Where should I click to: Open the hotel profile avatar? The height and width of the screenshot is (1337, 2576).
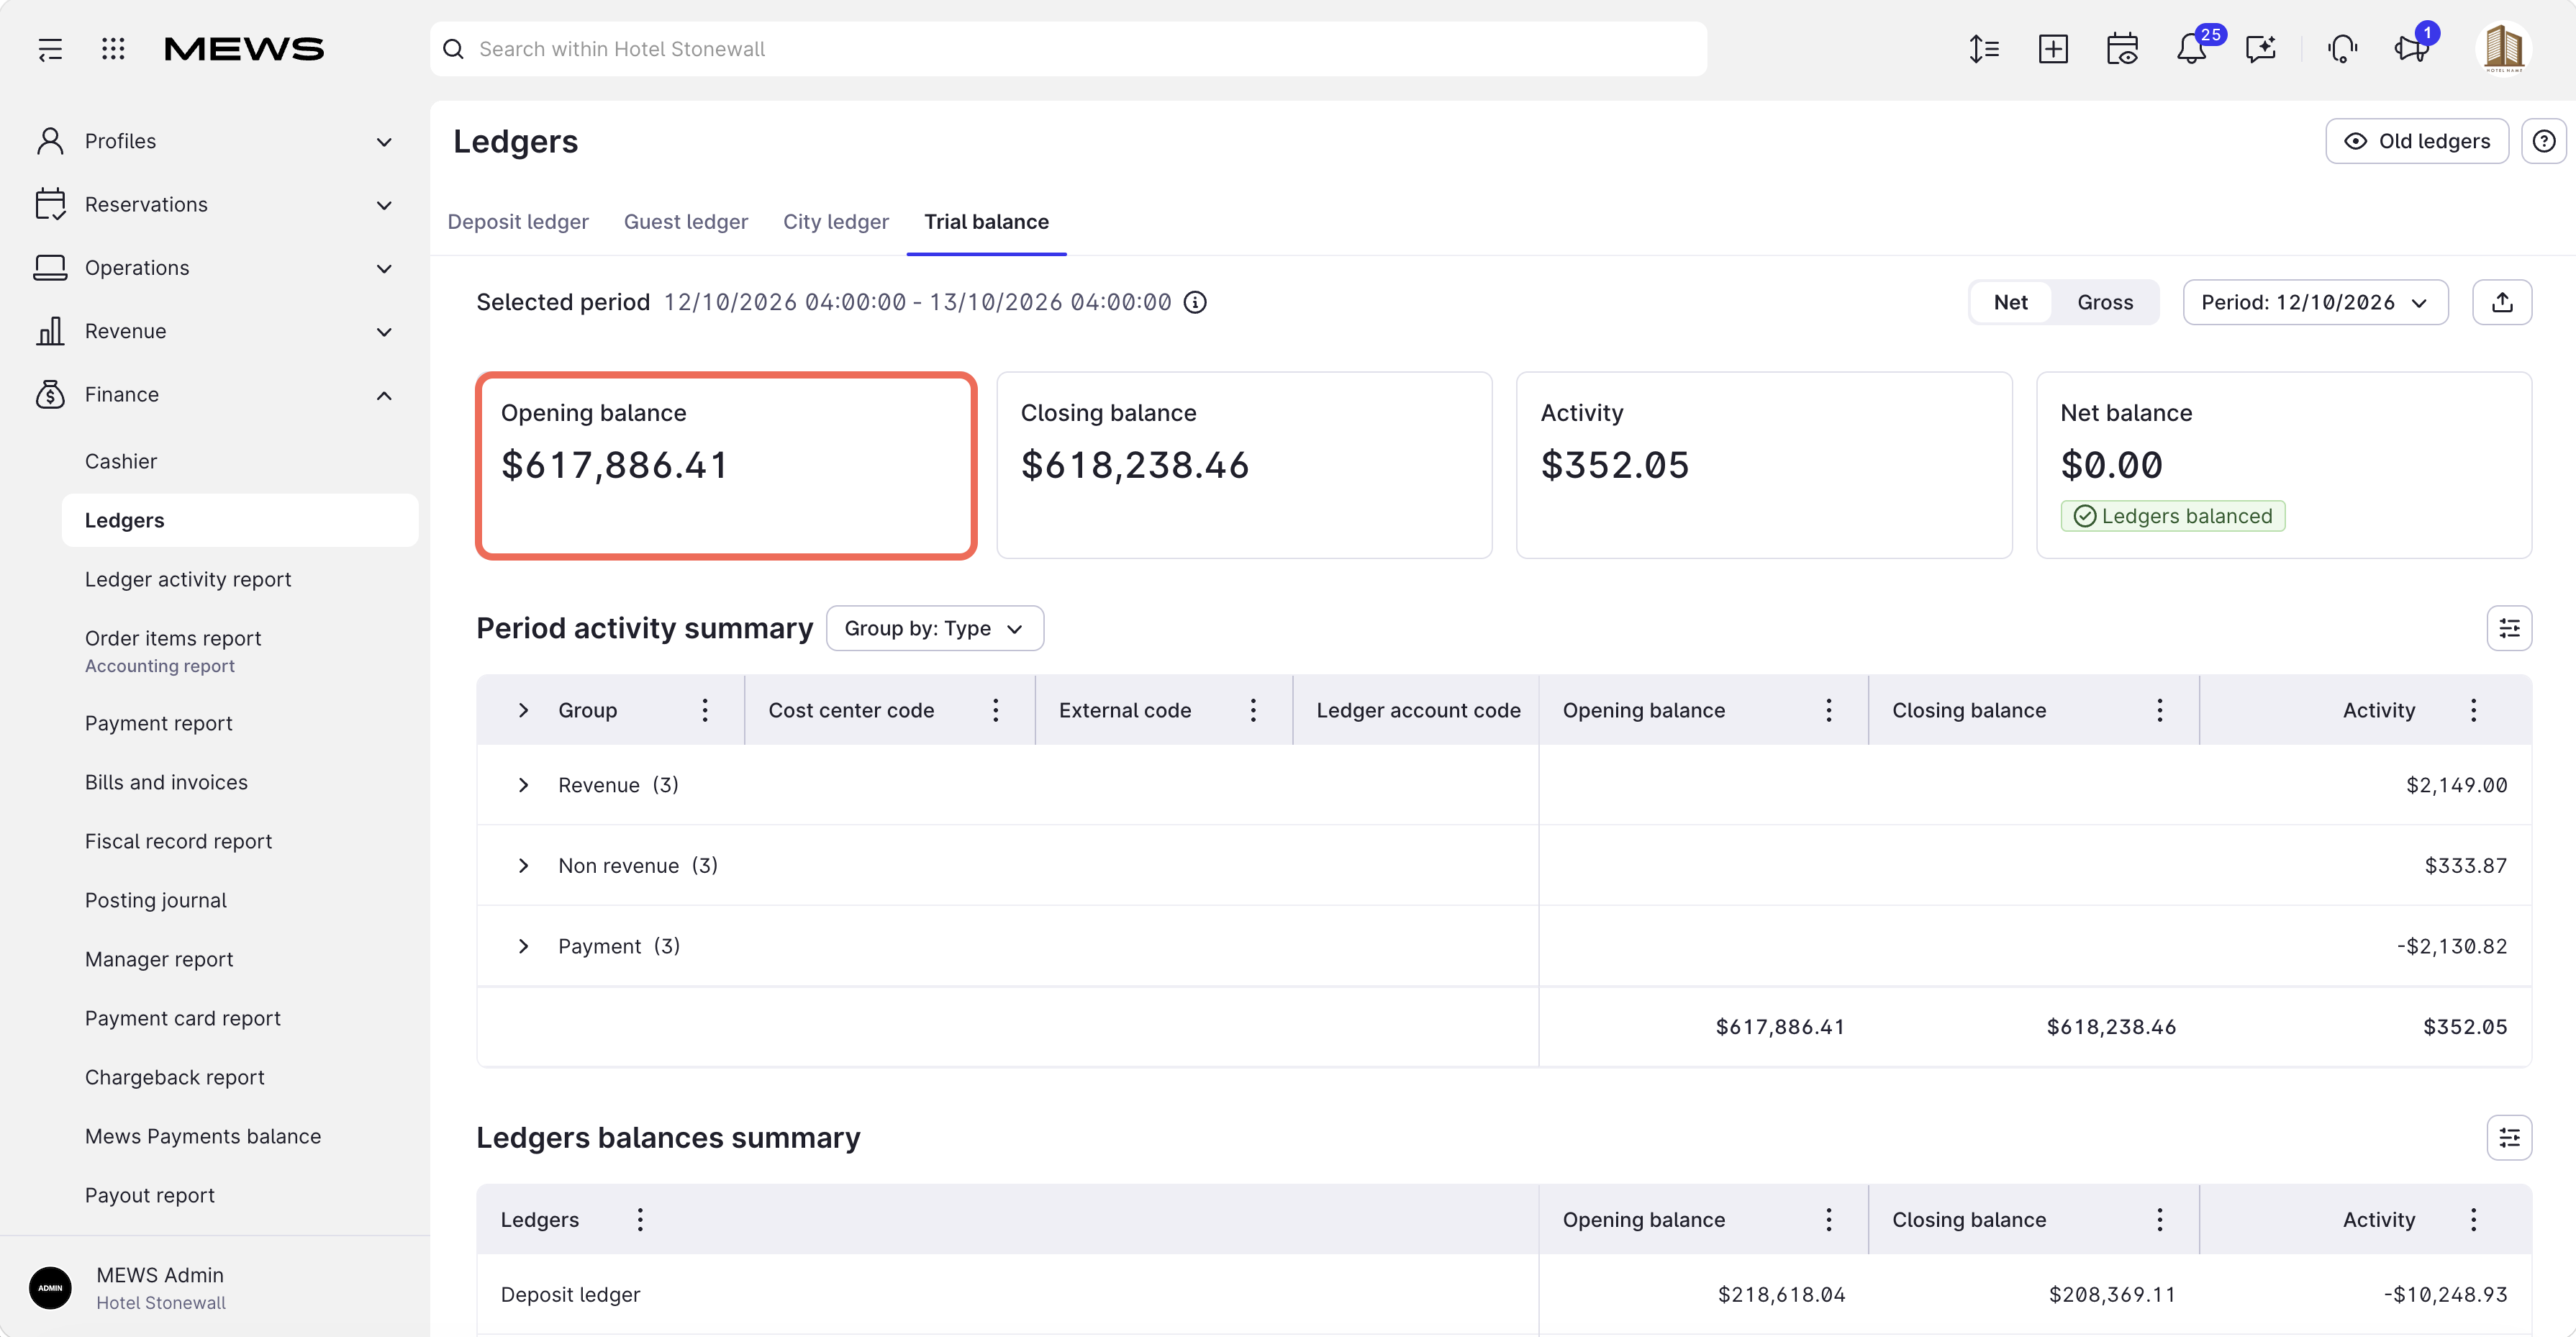coord(2504,49)
